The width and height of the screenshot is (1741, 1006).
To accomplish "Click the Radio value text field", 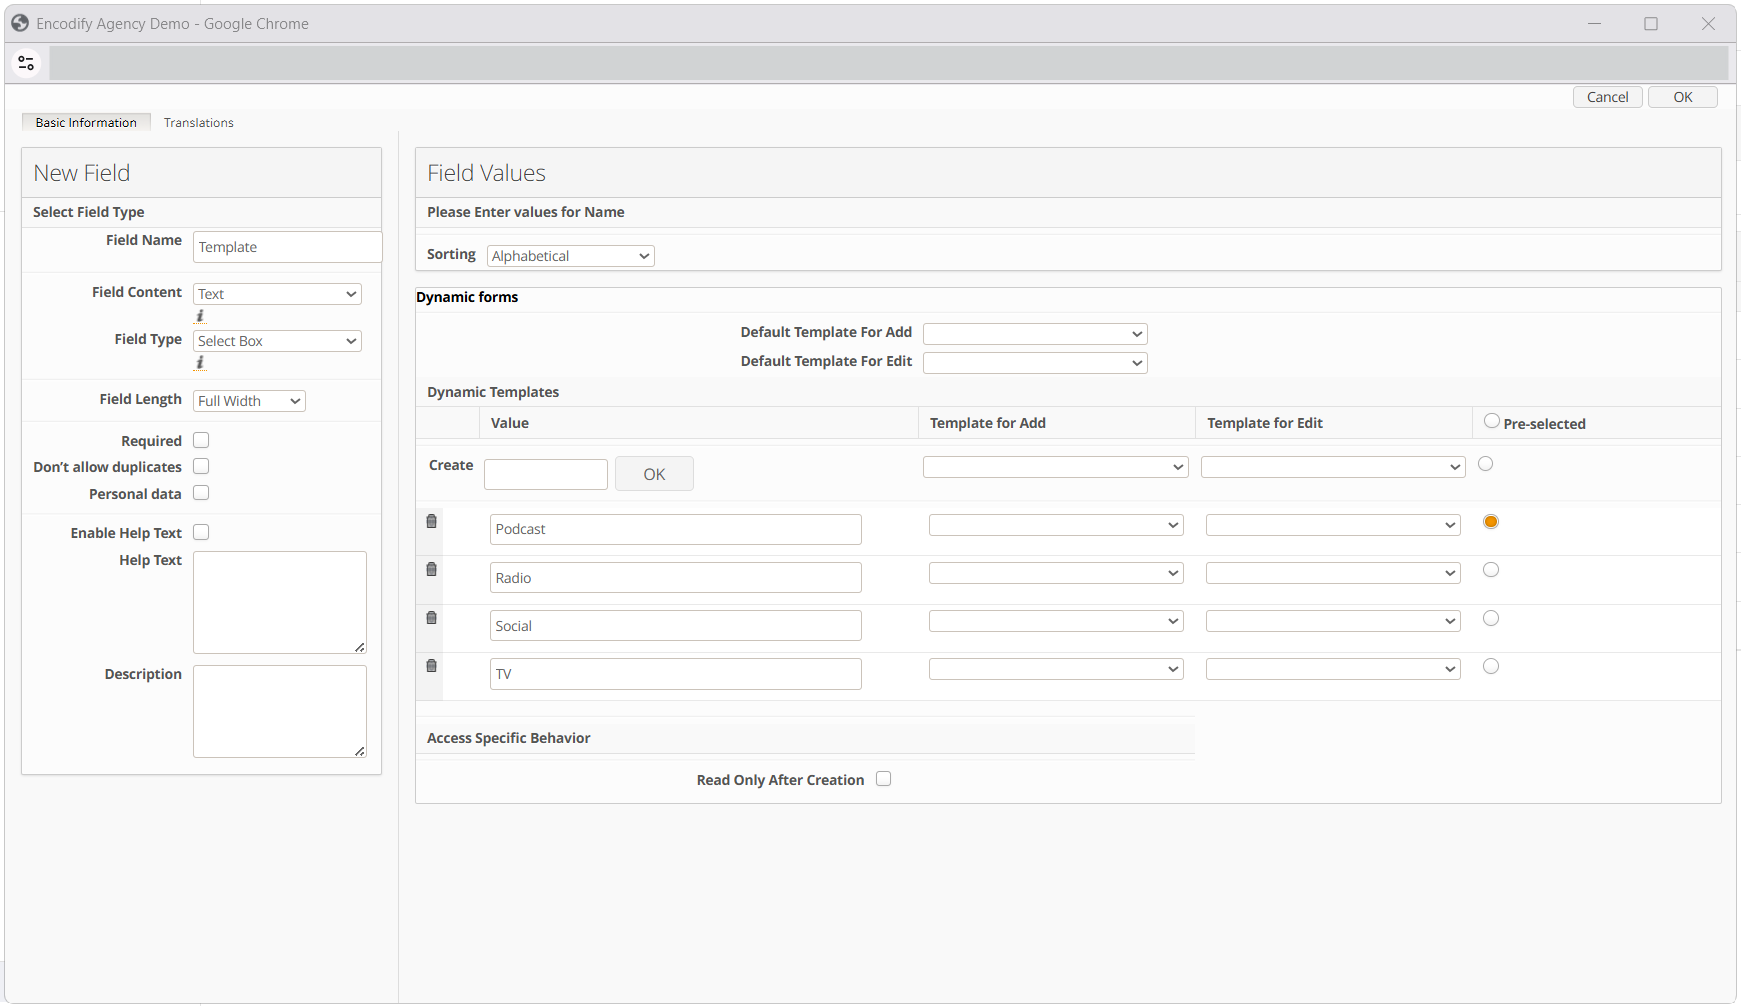I will click(676, 577).
